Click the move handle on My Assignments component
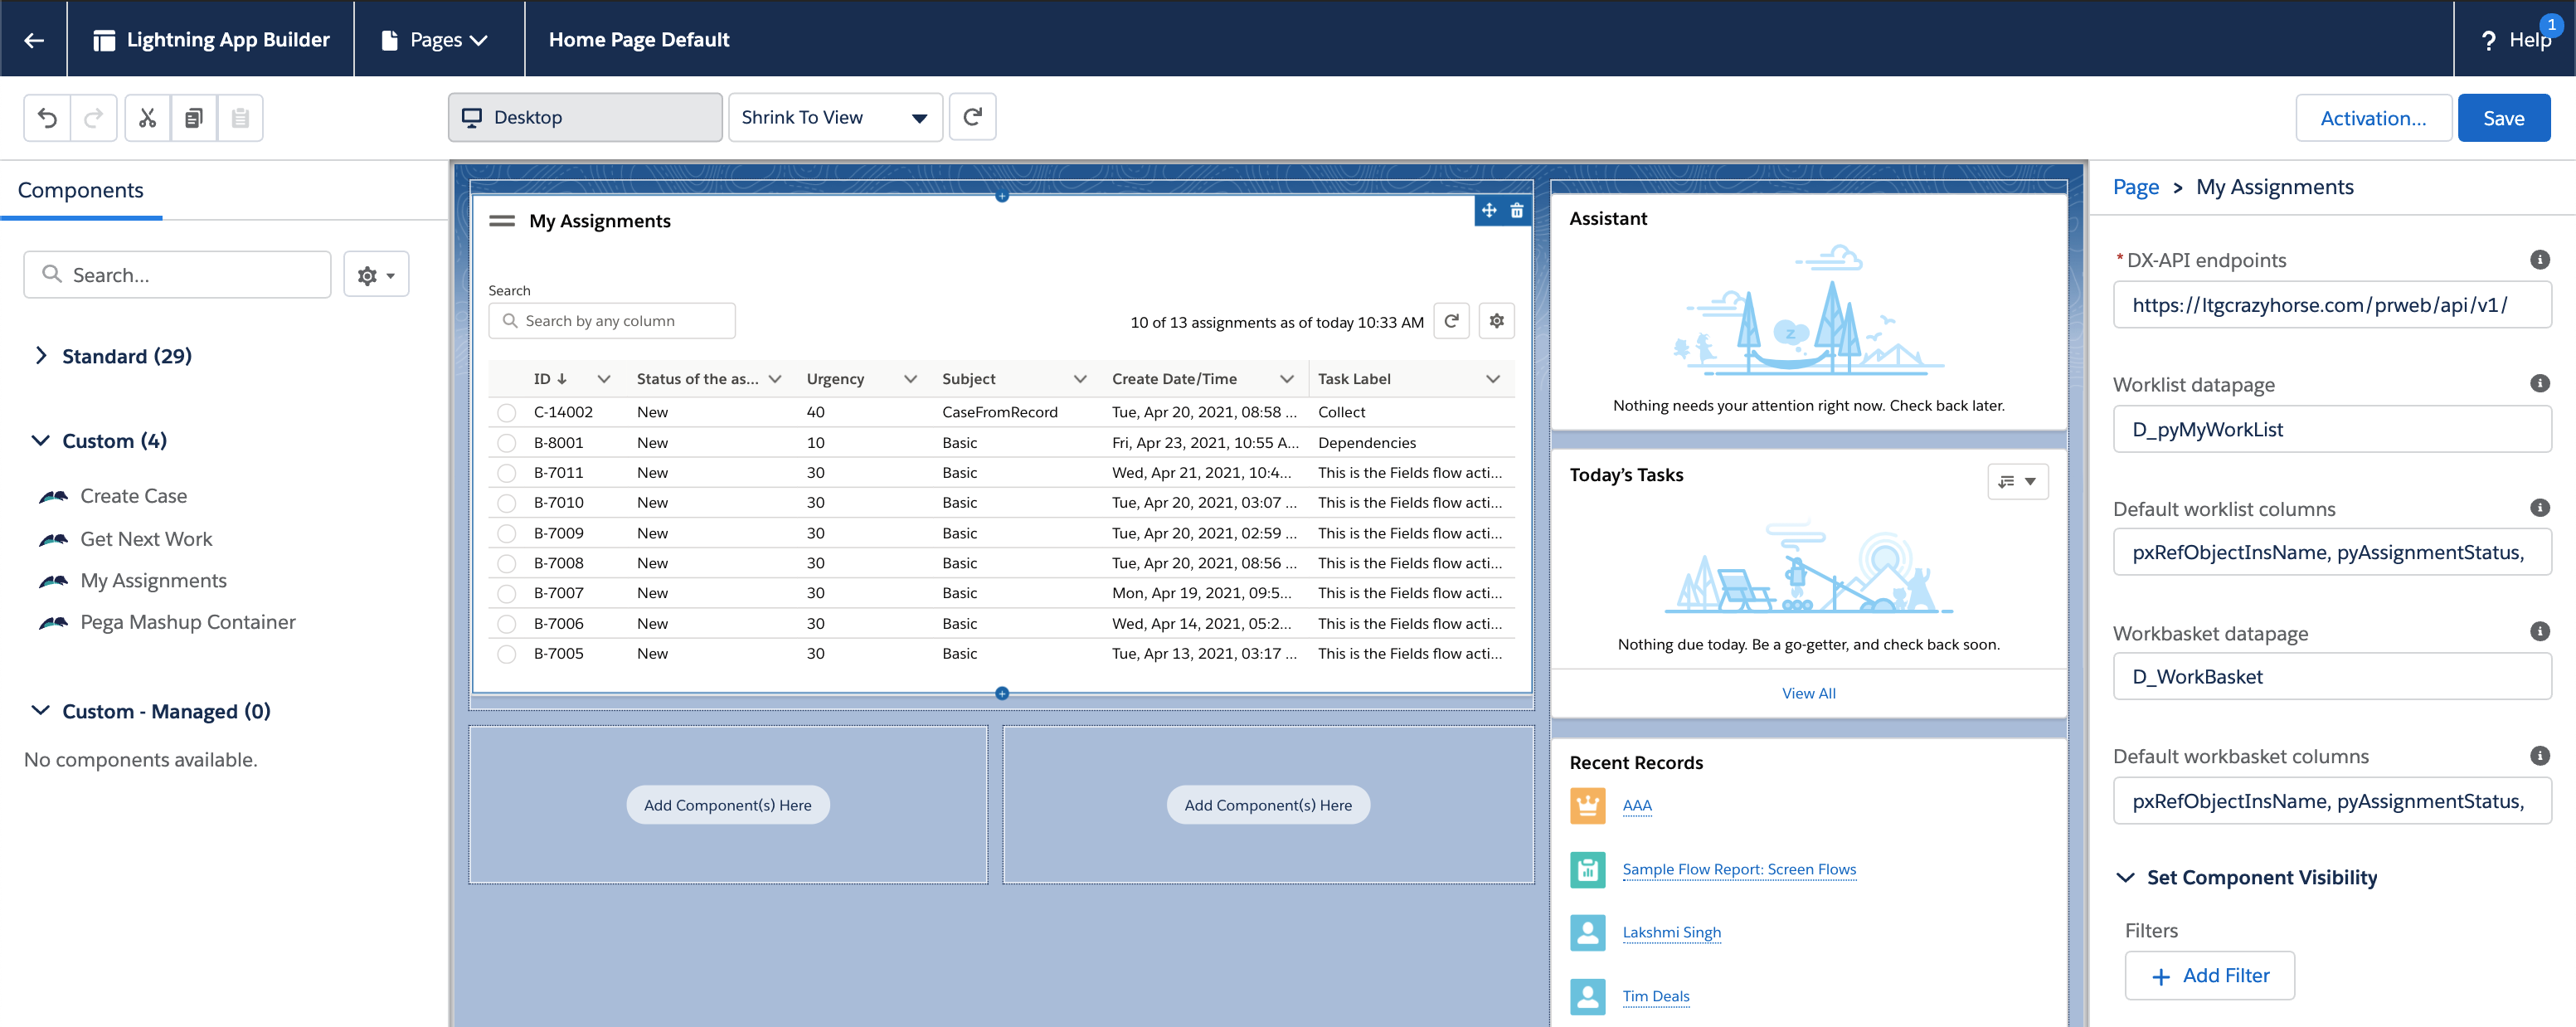This screenshot has height=1027, width=2576. (1488, 211)
